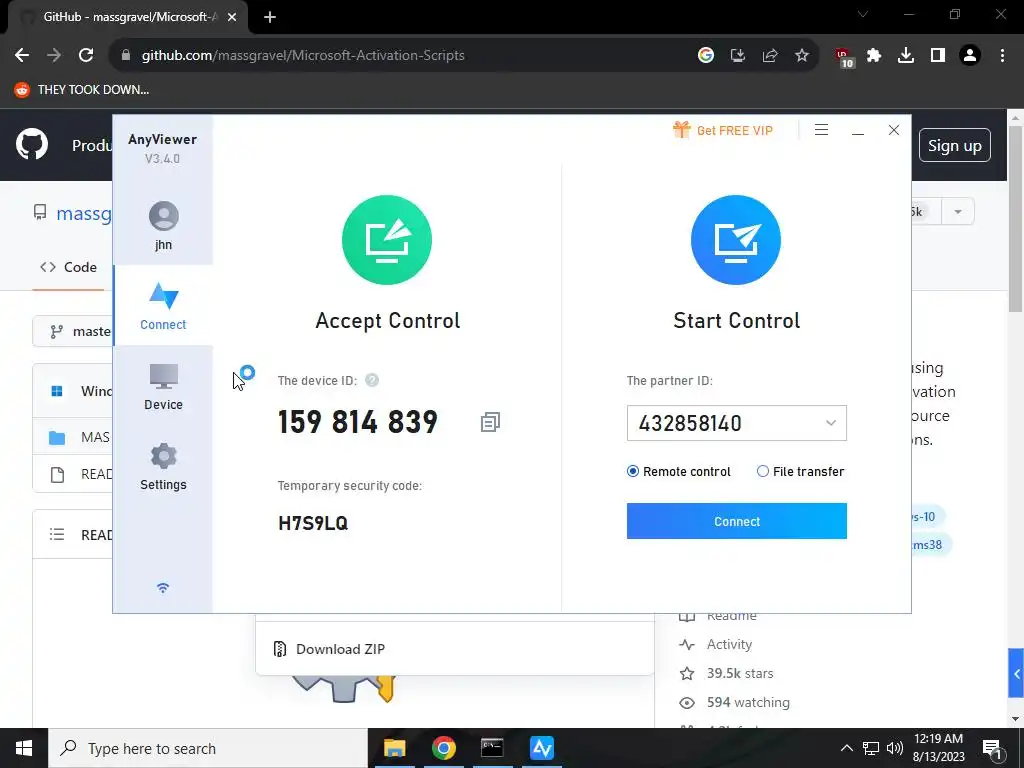Close the AnyViewer window

tap(894, 130)
